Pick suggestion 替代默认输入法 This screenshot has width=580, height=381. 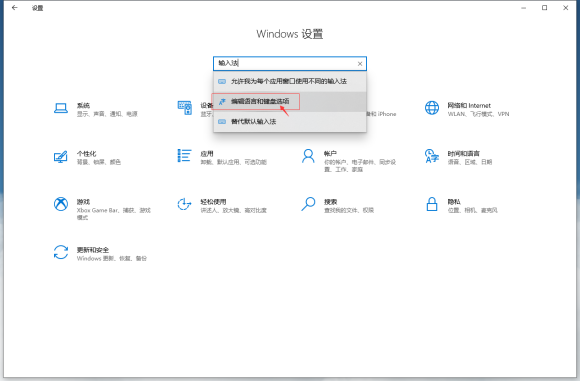click(290, 121)
